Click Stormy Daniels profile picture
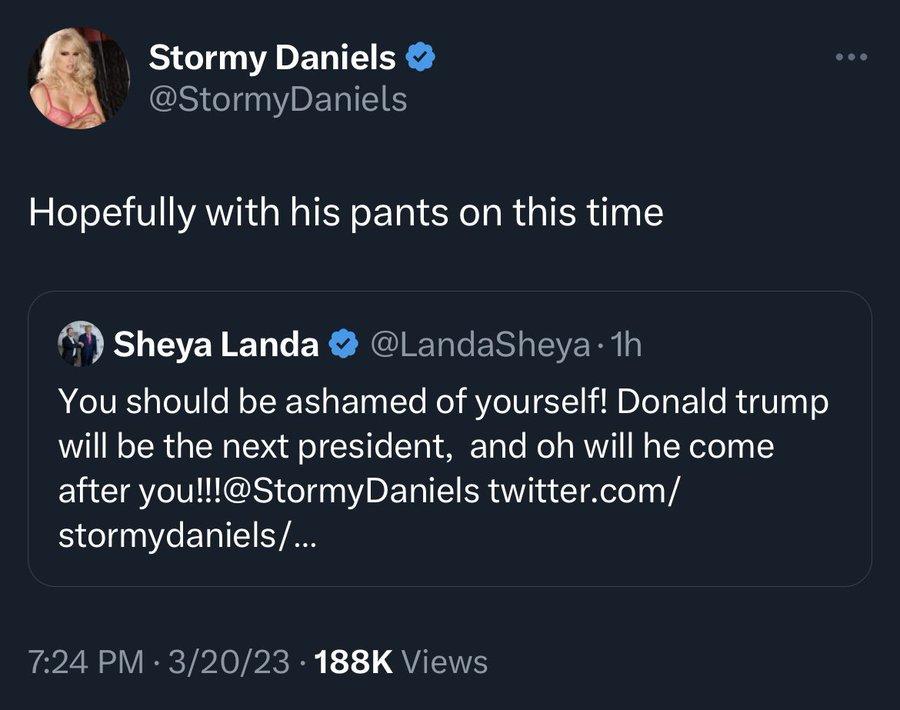Image resolution: width=900 pixels, height=710 pixels. pos(77,74)
